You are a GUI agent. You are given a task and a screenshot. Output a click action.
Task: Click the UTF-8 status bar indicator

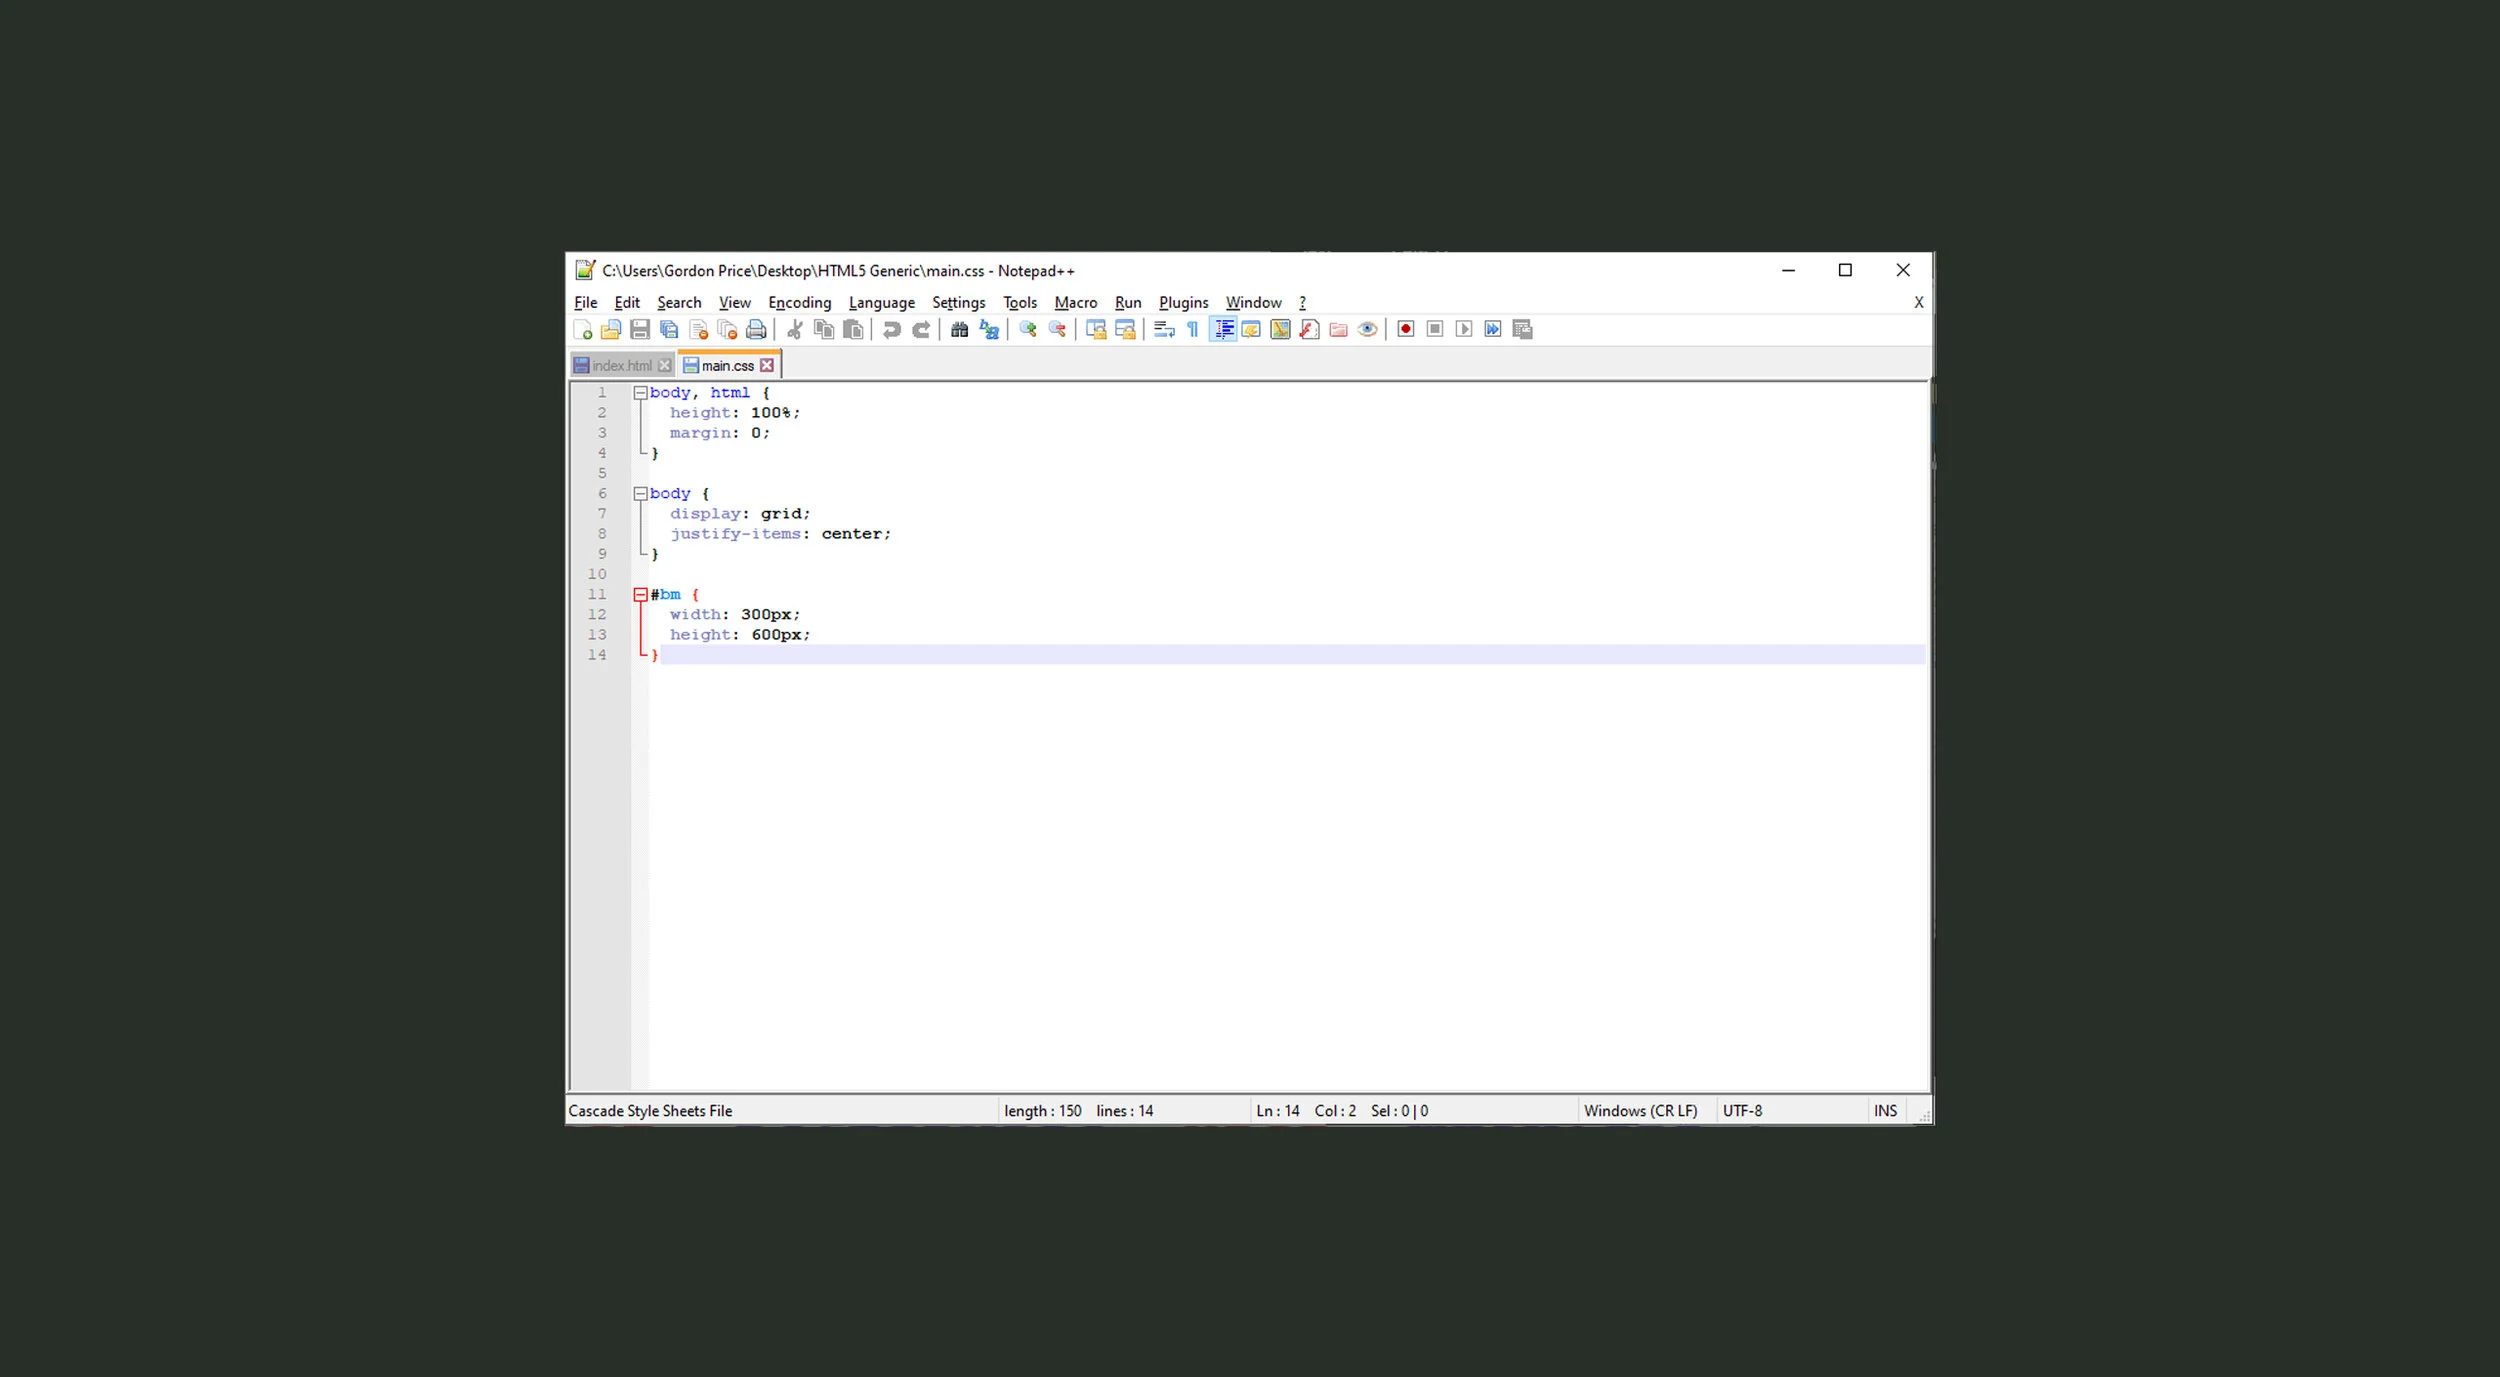tap(1744, 1110)
